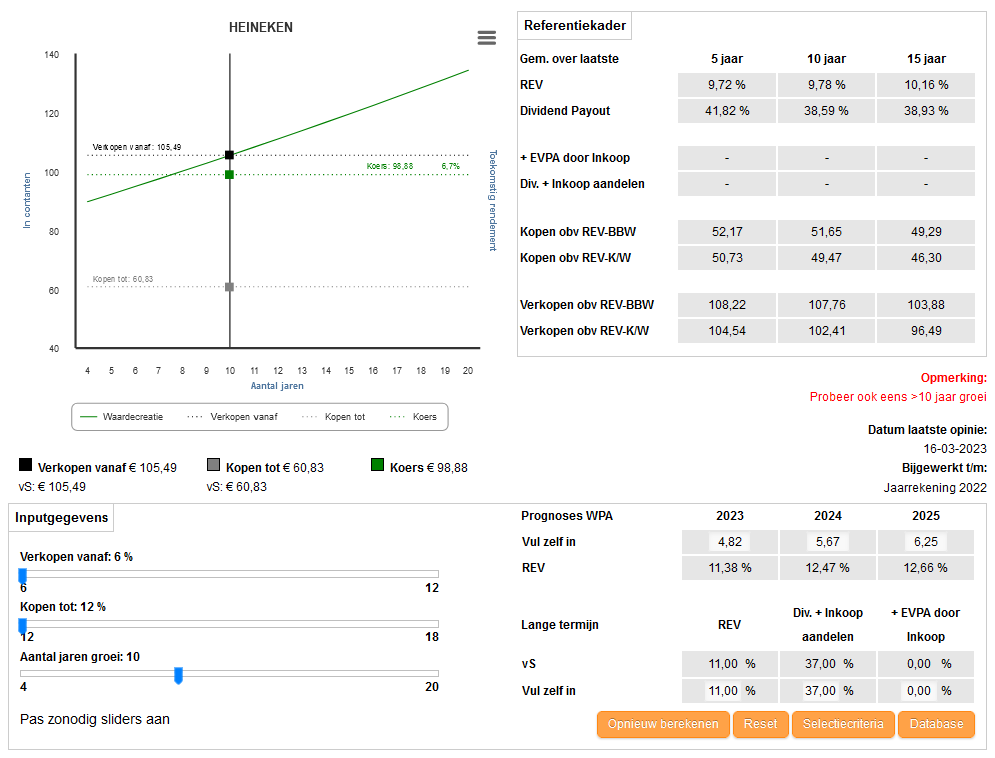This screenshot has width=995, height=758.
Task: Toggle Waardecreatie series in chart legend
Action: [x=122, y=417]
